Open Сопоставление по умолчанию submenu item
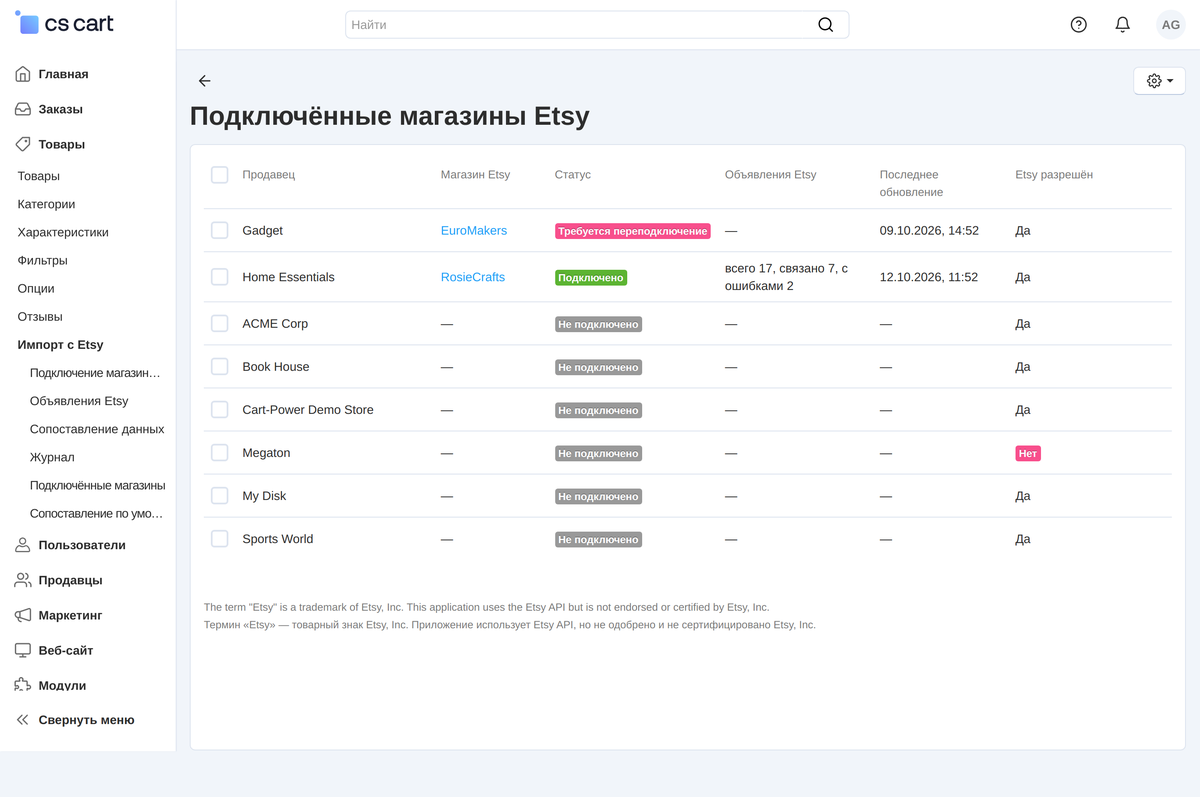This screenshot has width=1200, height=797. point(96,513)
